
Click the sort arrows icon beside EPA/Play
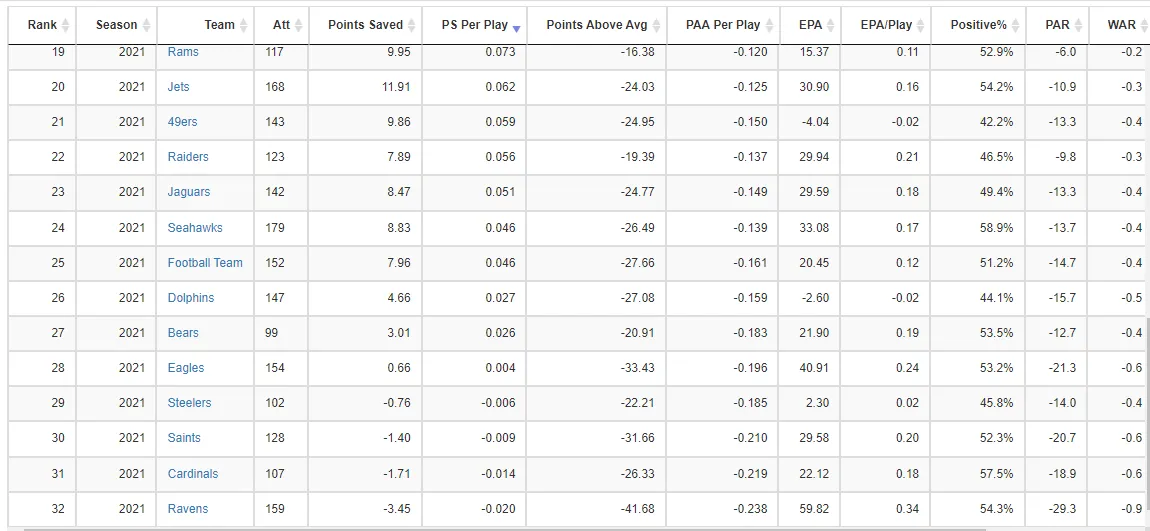[921, 25]
